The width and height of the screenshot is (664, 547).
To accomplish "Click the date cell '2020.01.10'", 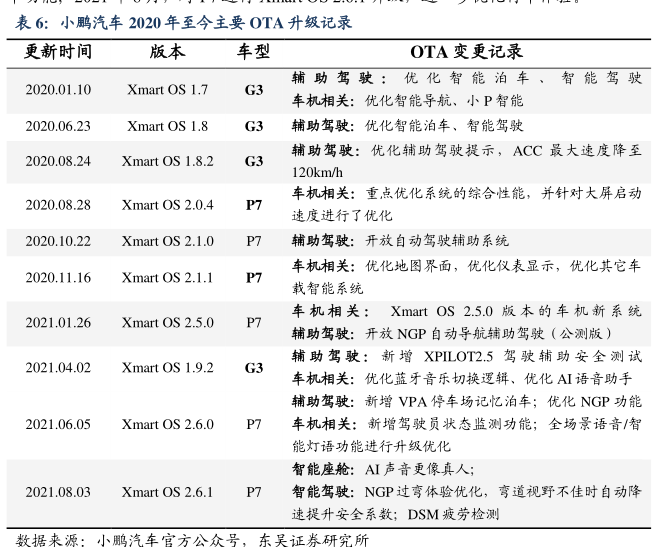I will click(x=58, y=90).
